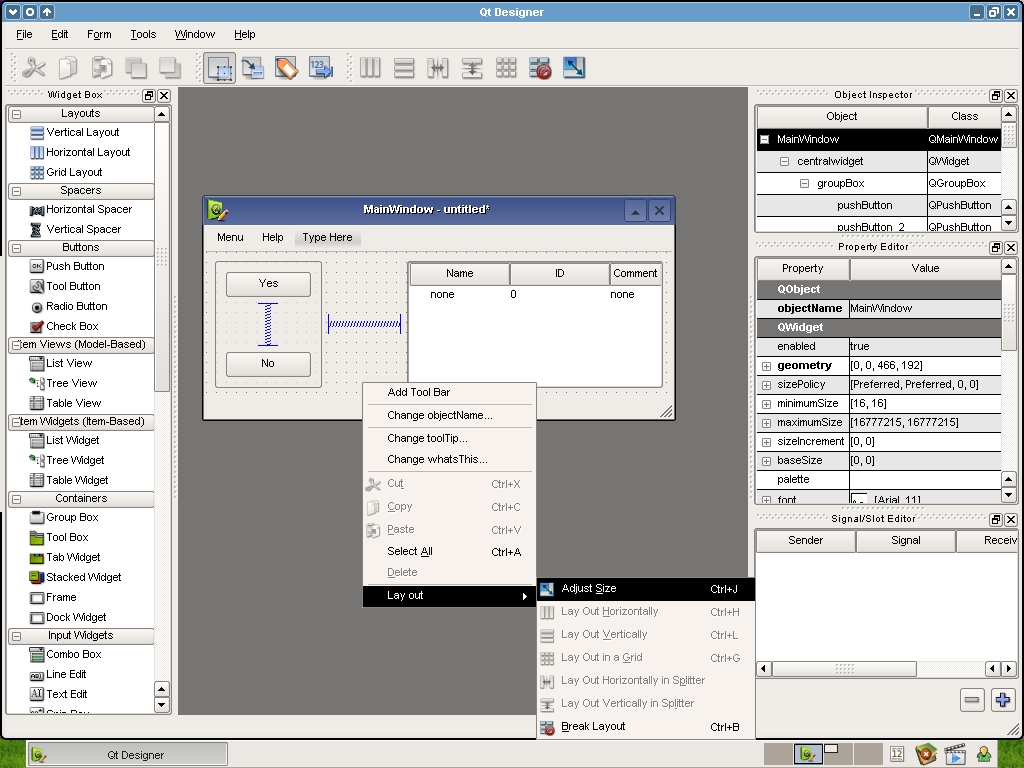Image resolution: width=1024 pixels, height=768 pixels.
Task: Float the Object Inspector dock panel
Action: tap(996, 95)
